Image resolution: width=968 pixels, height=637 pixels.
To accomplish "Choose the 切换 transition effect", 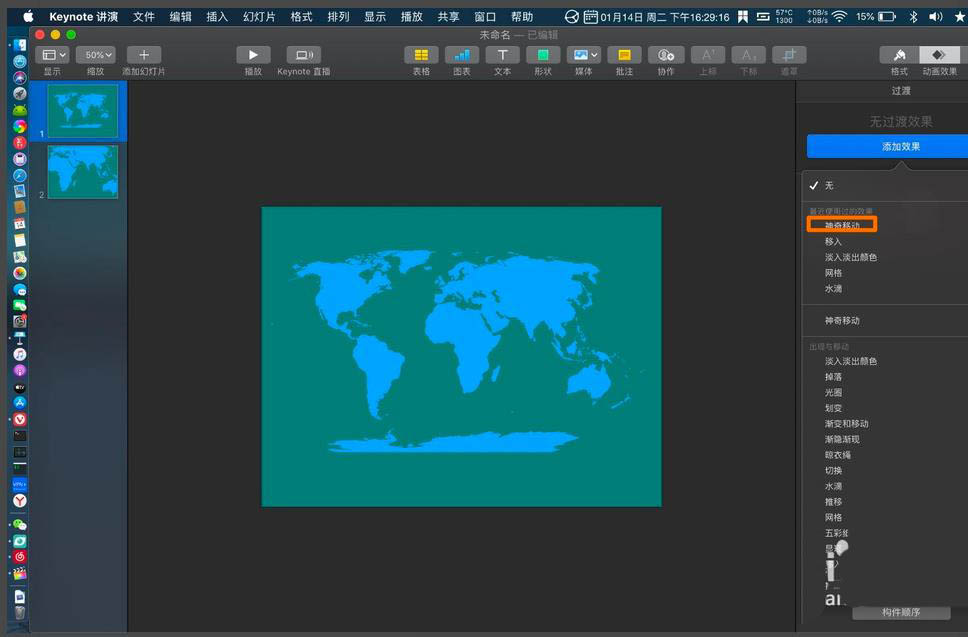I will [x=833, y=470].
